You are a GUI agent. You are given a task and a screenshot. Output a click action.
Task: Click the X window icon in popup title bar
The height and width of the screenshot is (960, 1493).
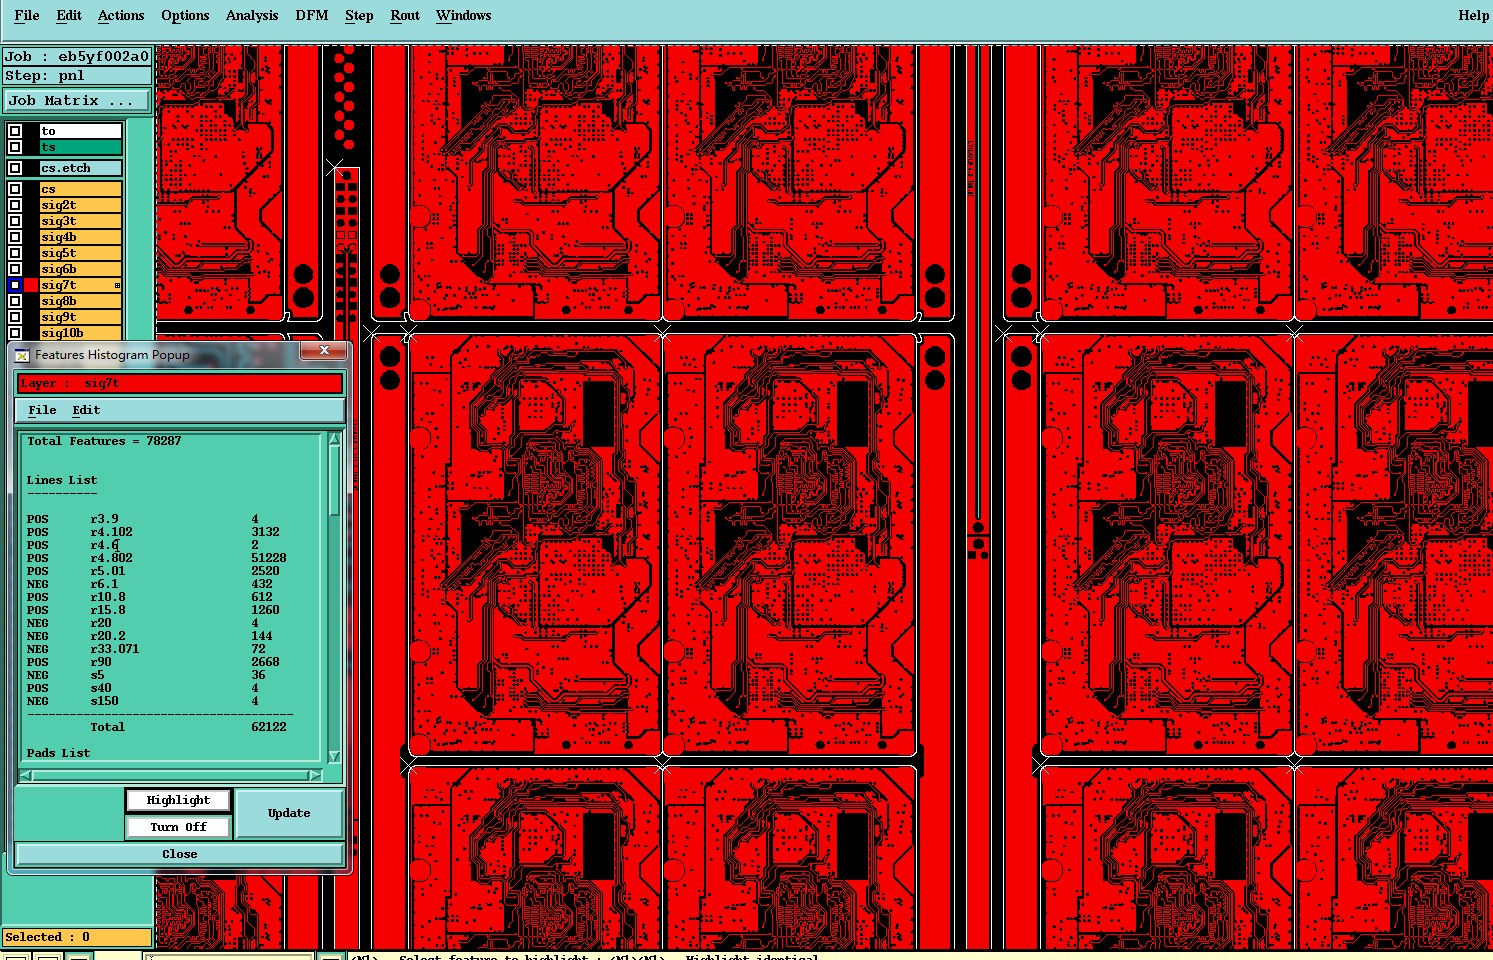pos(21,355)
